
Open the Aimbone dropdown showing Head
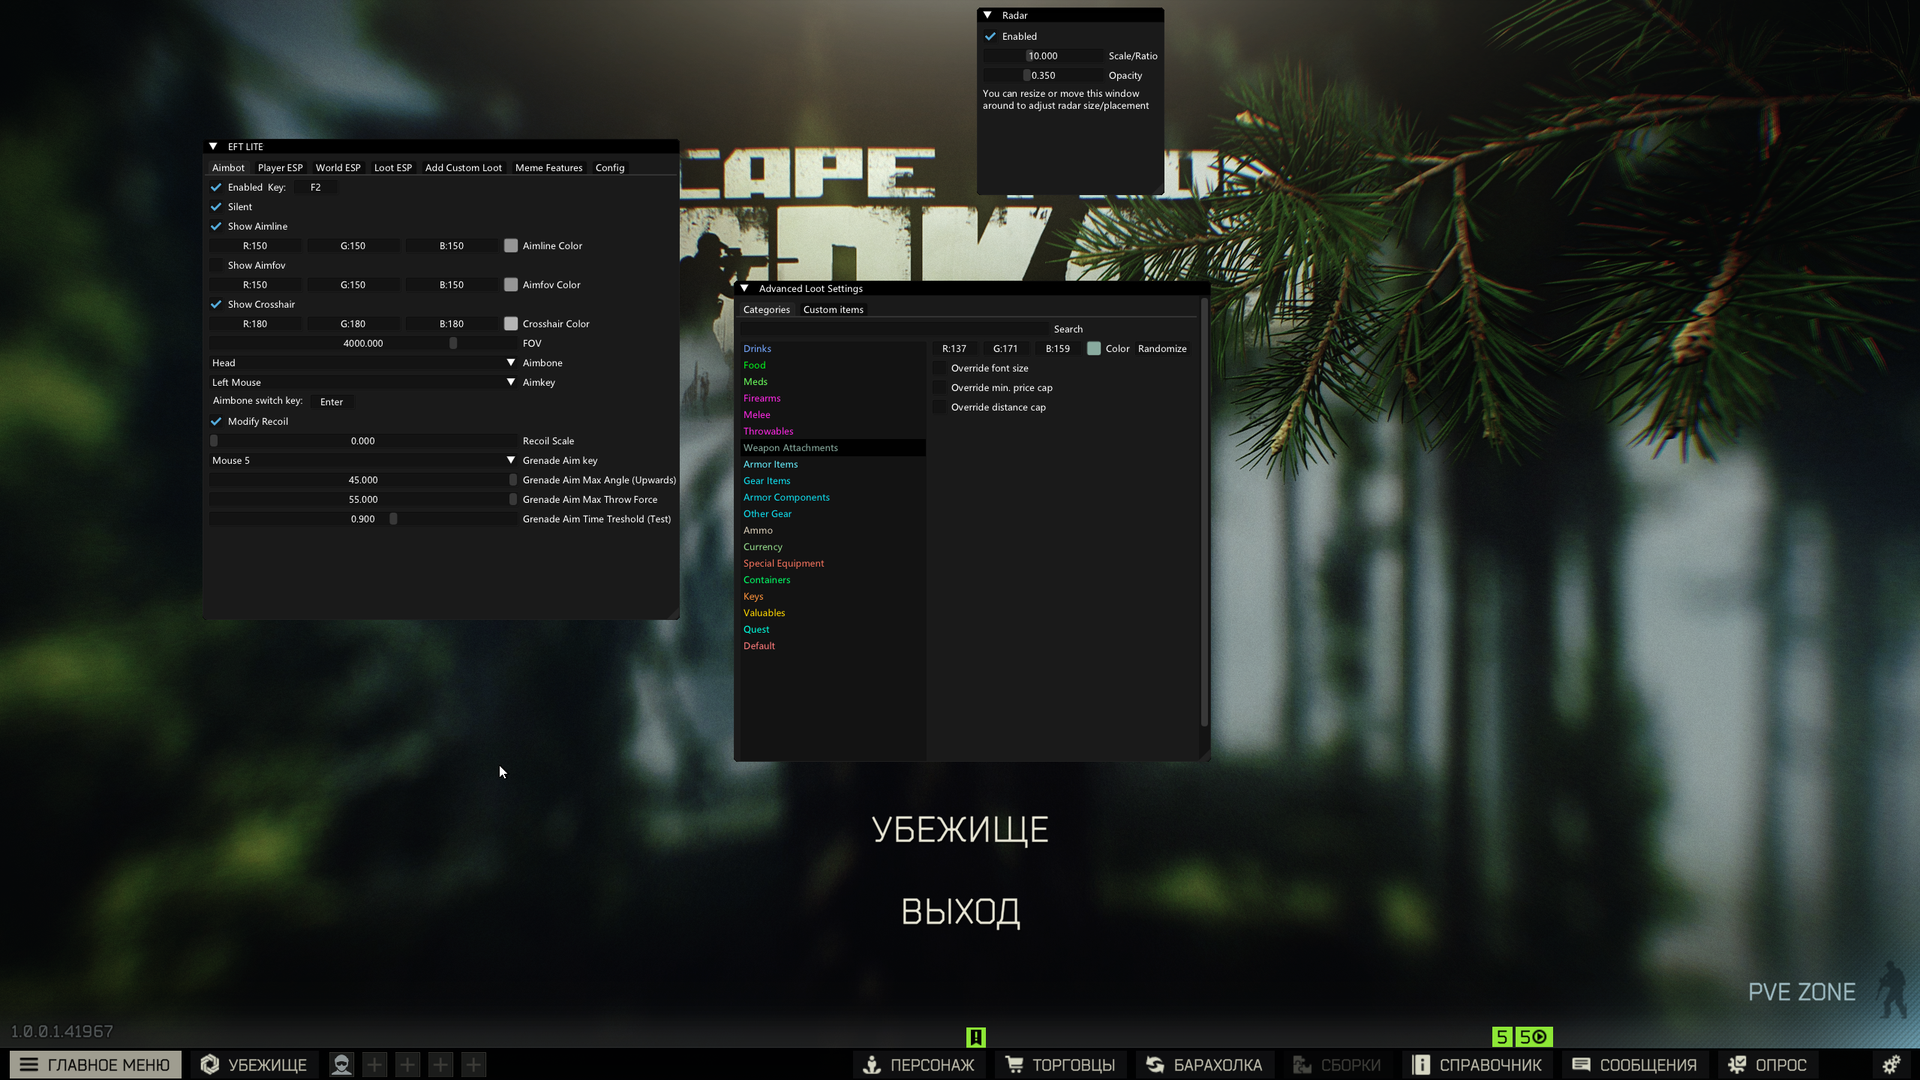click(363, 363)
